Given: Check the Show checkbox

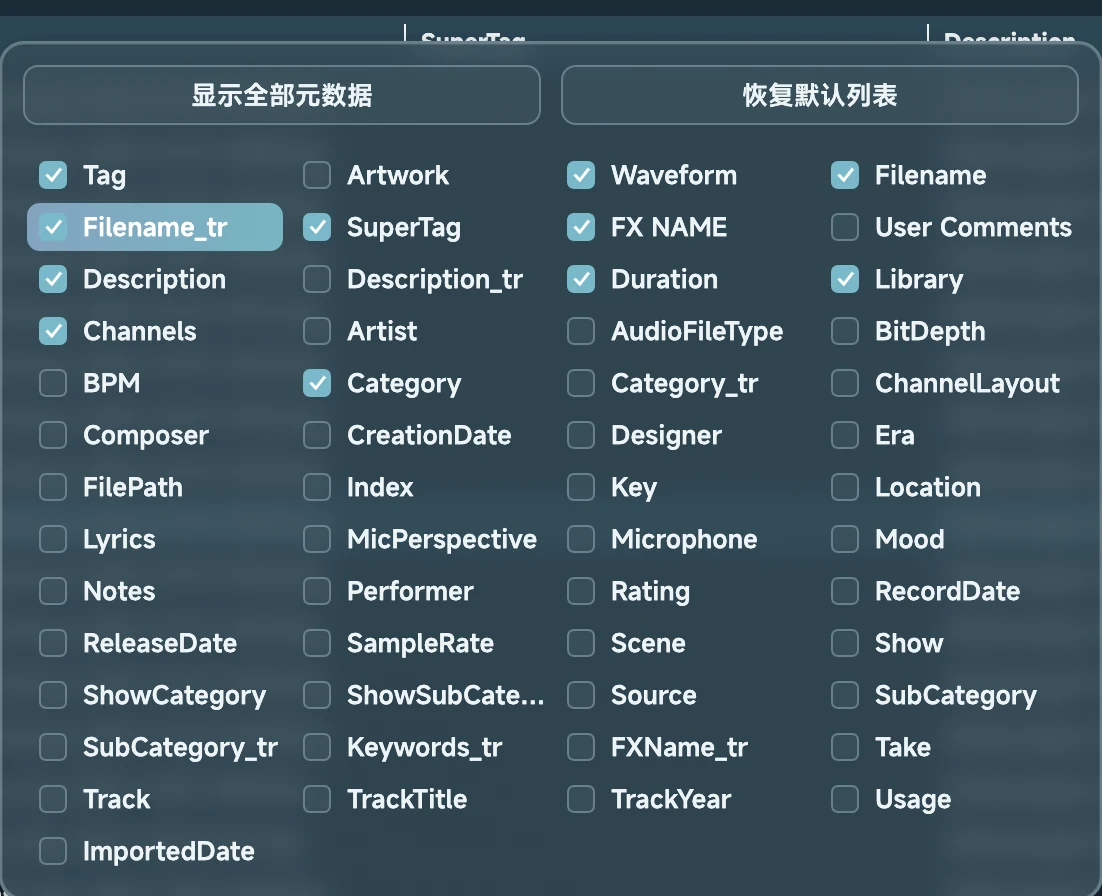Looking at the screenshot, I should coord(845,643).
